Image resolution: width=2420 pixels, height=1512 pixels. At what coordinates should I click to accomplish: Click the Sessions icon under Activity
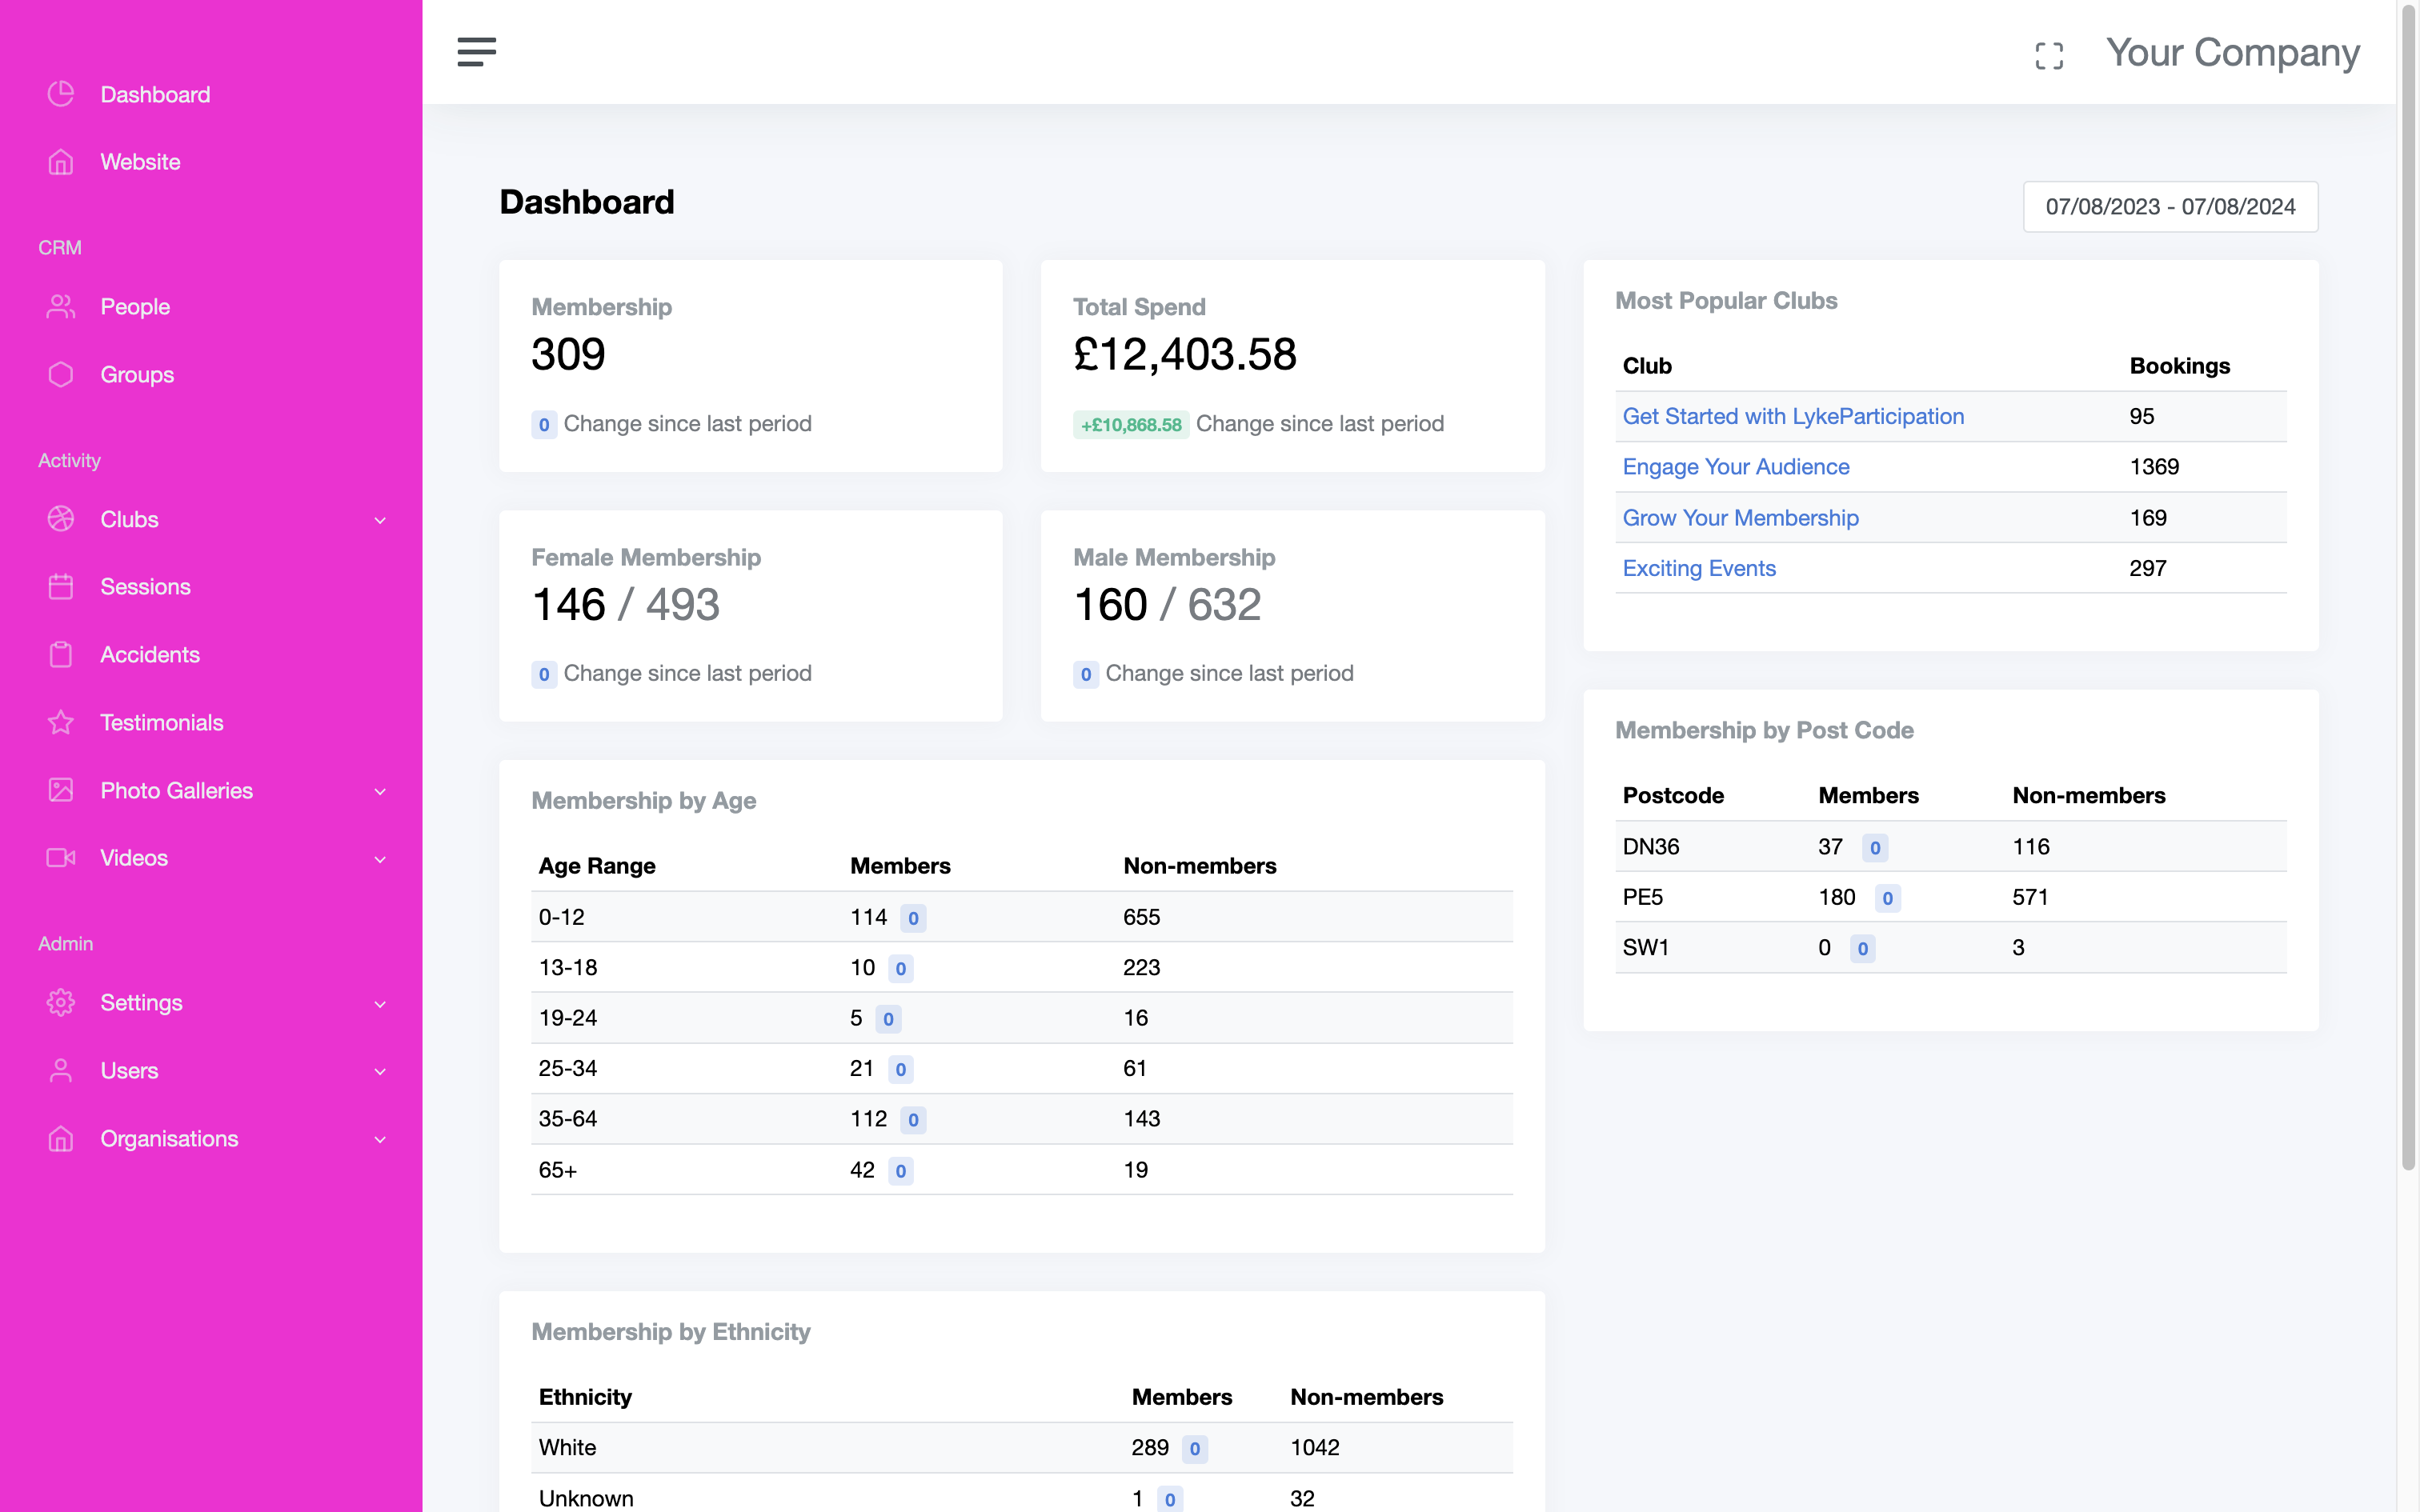[x=61, y=587]
